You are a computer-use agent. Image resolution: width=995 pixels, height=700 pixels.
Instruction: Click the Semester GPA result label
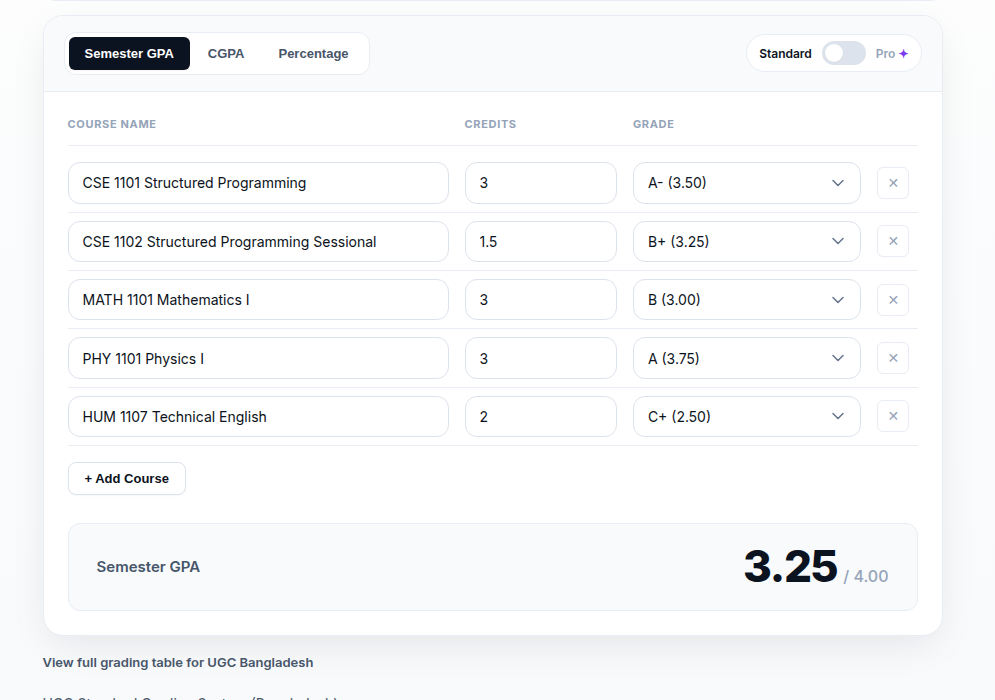(148, 567)
